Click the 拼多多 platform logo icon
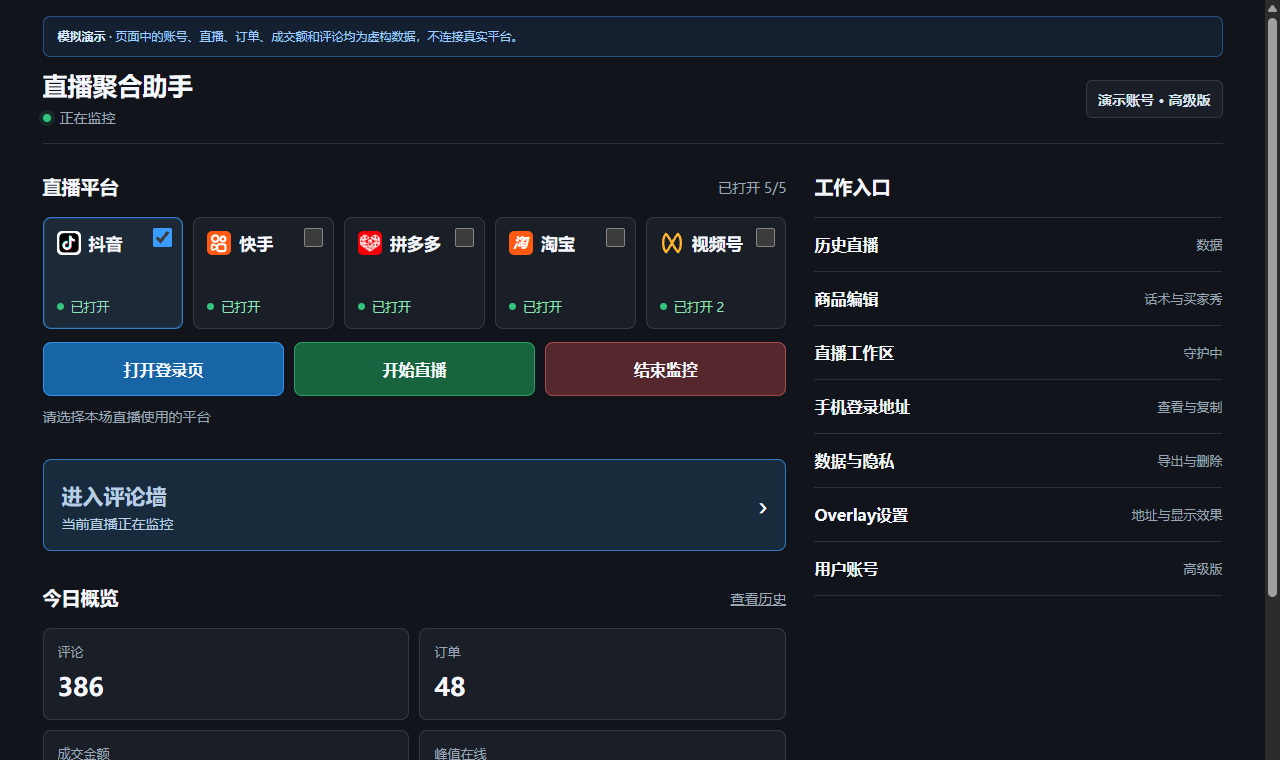 tap(370, 243)
